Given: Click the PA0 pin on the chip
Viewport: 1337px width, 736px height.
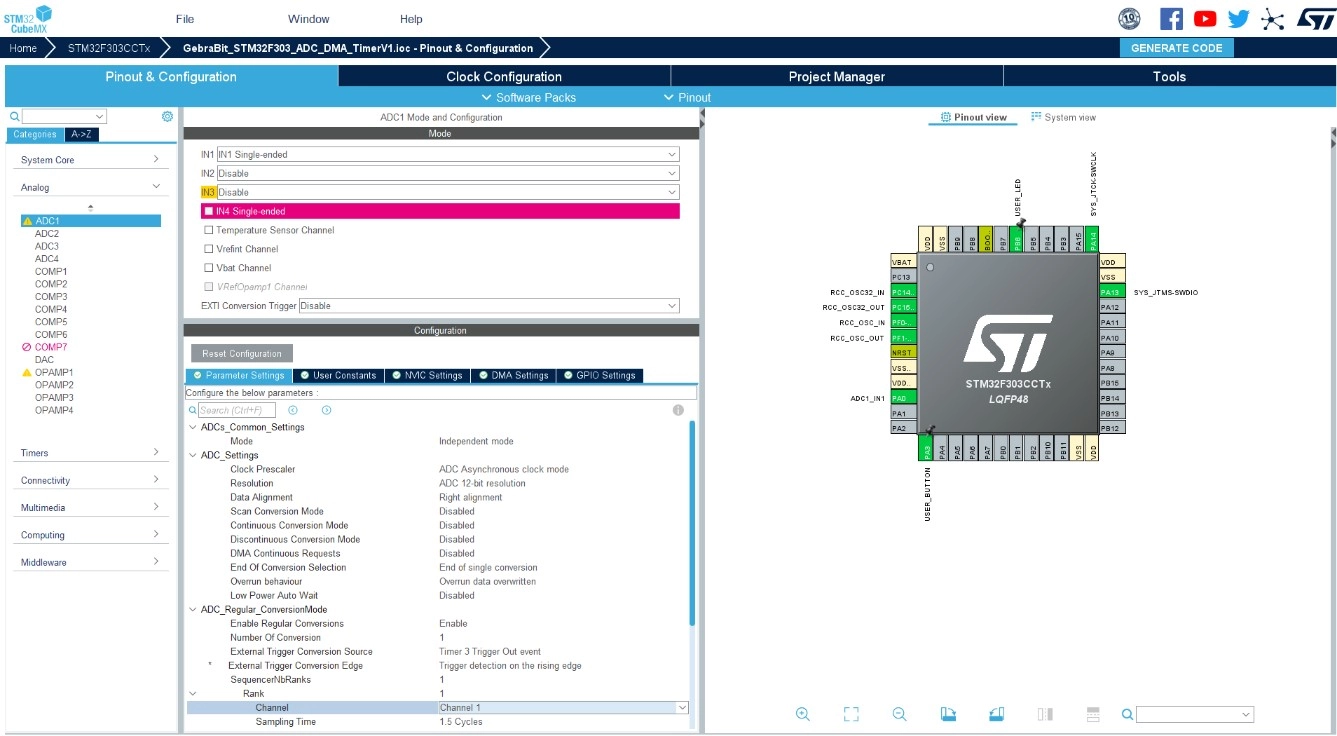Looking at the screenshot, I should coord(903,398).
